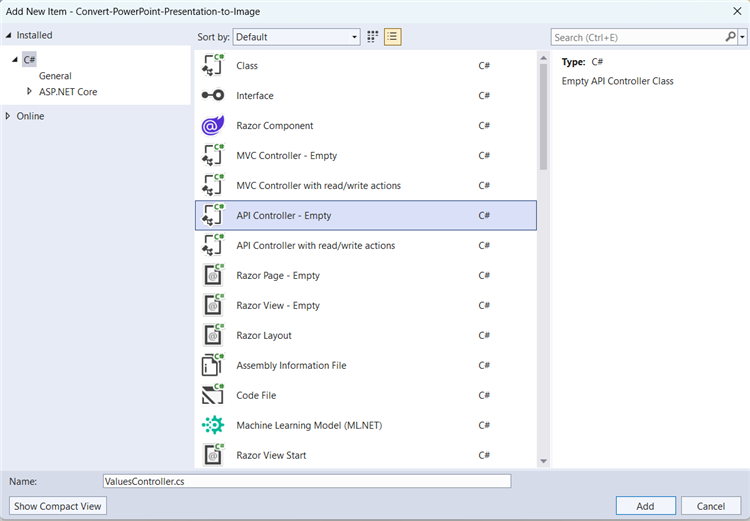
Task: Select the Class template icon
Action: pyautogui.click(x=212, y=66)
